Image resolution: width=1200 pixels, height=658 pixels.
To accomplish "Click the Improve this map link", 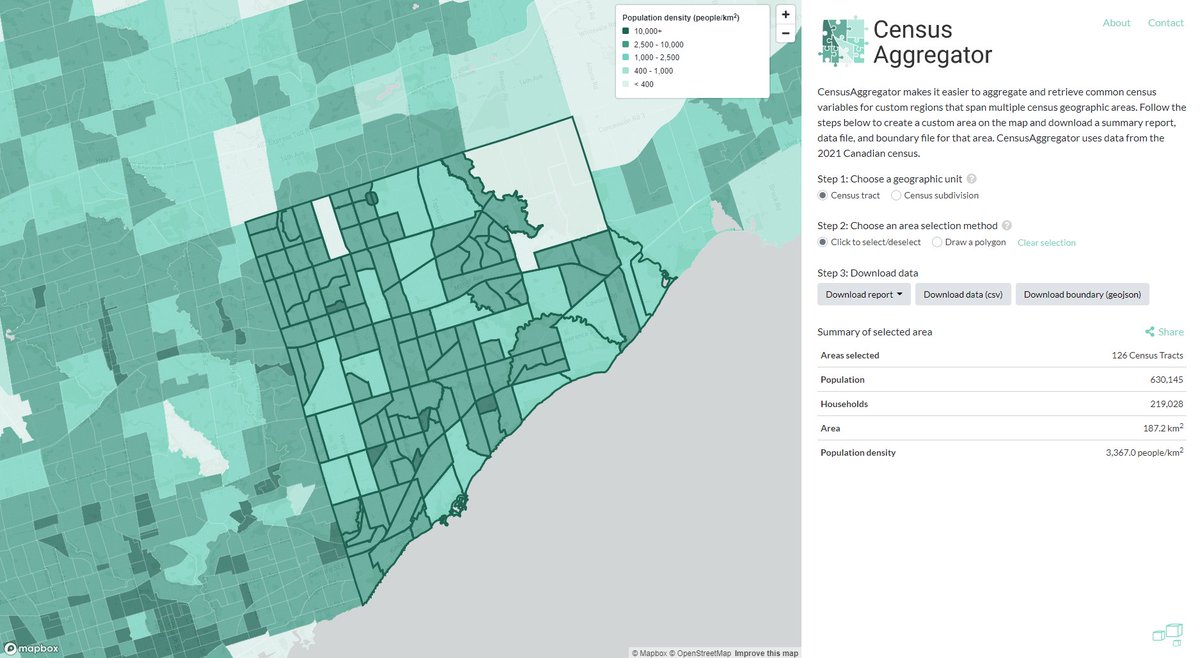I will click(x=766, y=652).
